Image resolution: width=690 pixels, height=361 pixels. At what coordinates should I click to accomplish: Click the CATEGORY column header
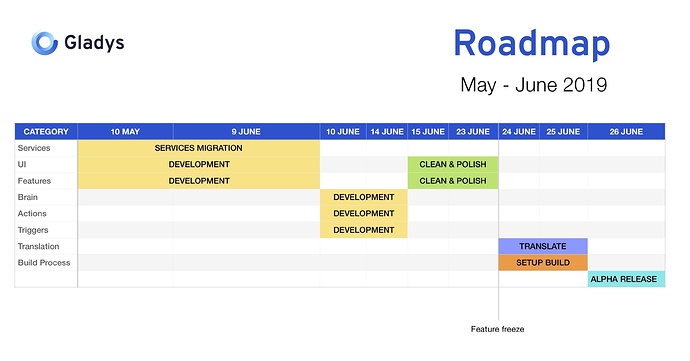pos(46,132)
